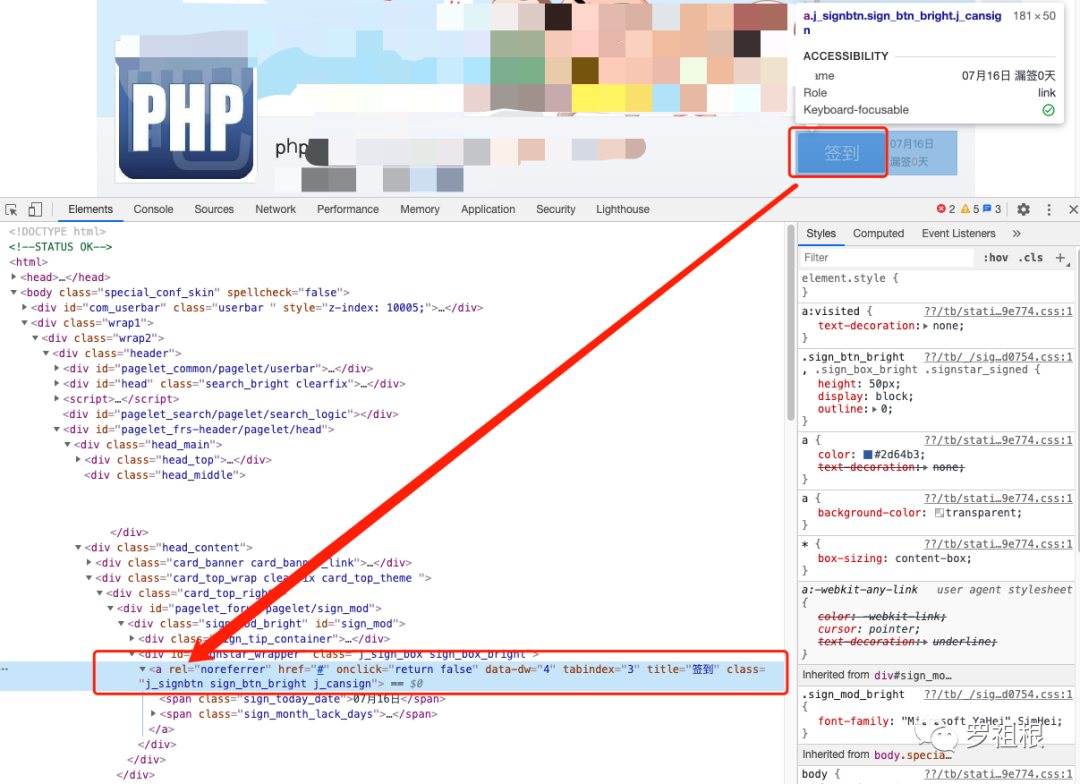Collapse the head_content div node
The image size is (1080, 784).
pyautogui.click(x=79, y=547)
